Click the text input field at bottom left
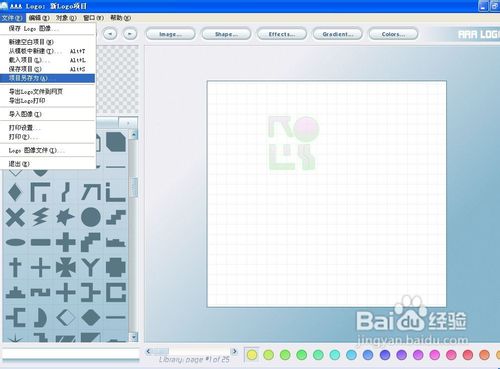This screenshot has height=369, width=500. click(x=70, y=353)
